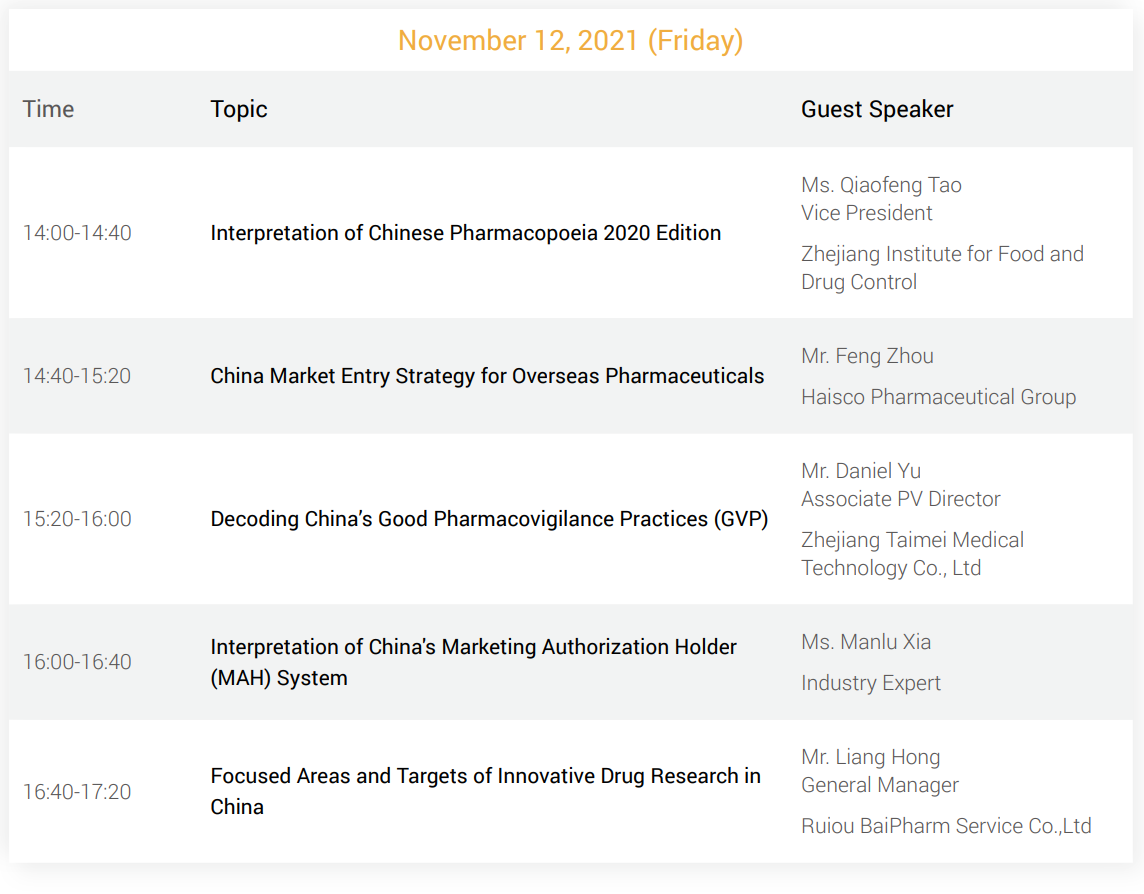Click Zhejiang Taimei Medical Technology Co. text
The image size is (1144, 894).
click(913, 554)
